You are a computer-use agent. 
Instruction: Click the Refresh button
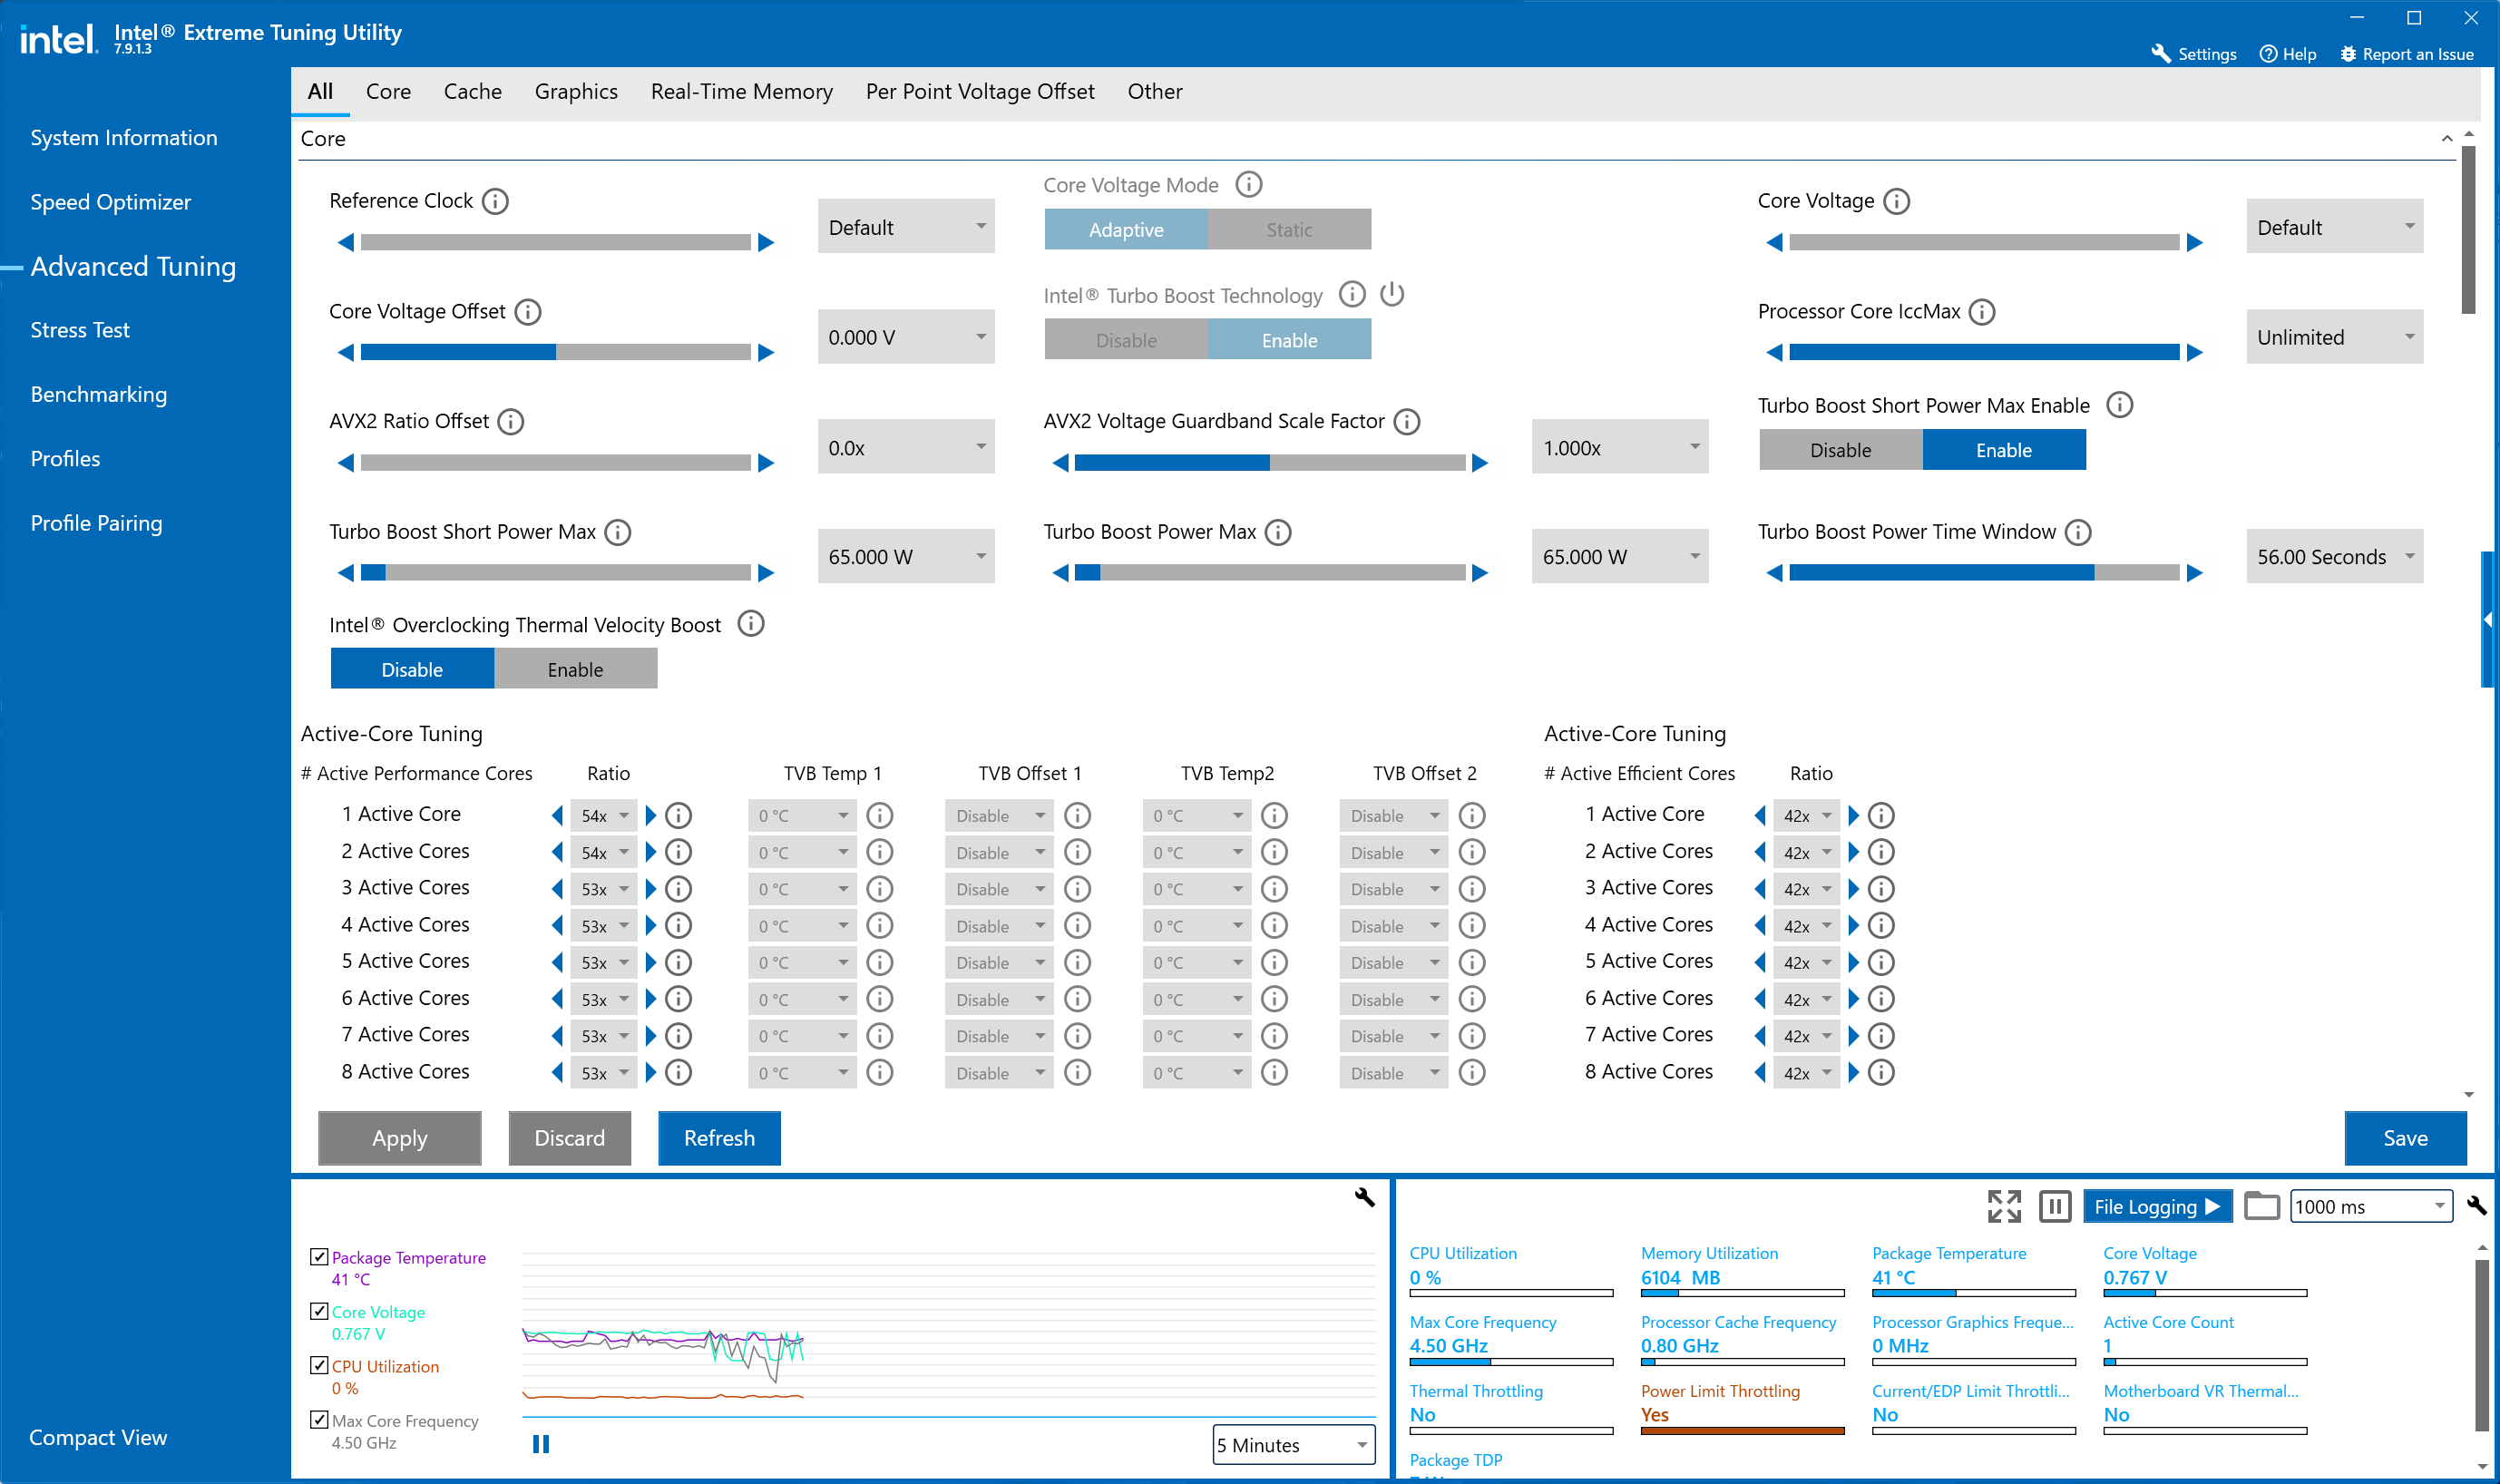point(719,1138)
